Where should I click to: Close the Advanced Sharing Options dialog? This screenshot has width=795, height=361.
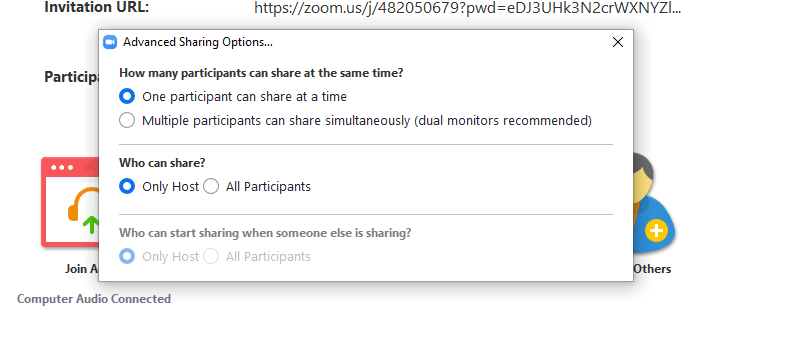tap(618, 42)
